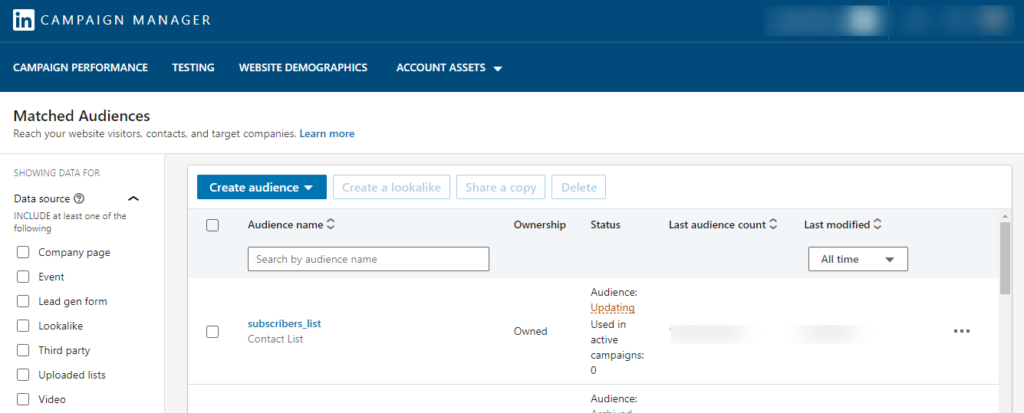Open the Website Demographics tab
Image resolution: width=1024 pixels, height=413 pixels.
[303, 68]
